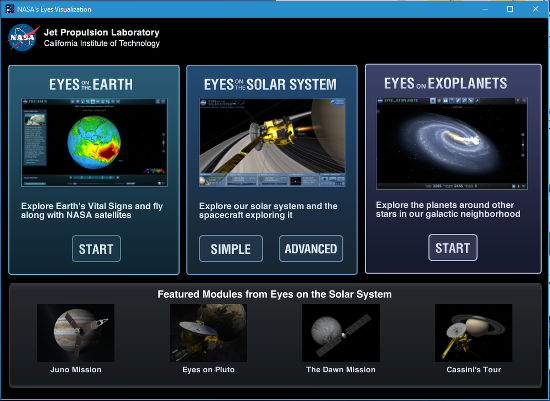Open The Dawn Mission thumbnail
This screenshot has height=401, width=550.
[341, 333]
